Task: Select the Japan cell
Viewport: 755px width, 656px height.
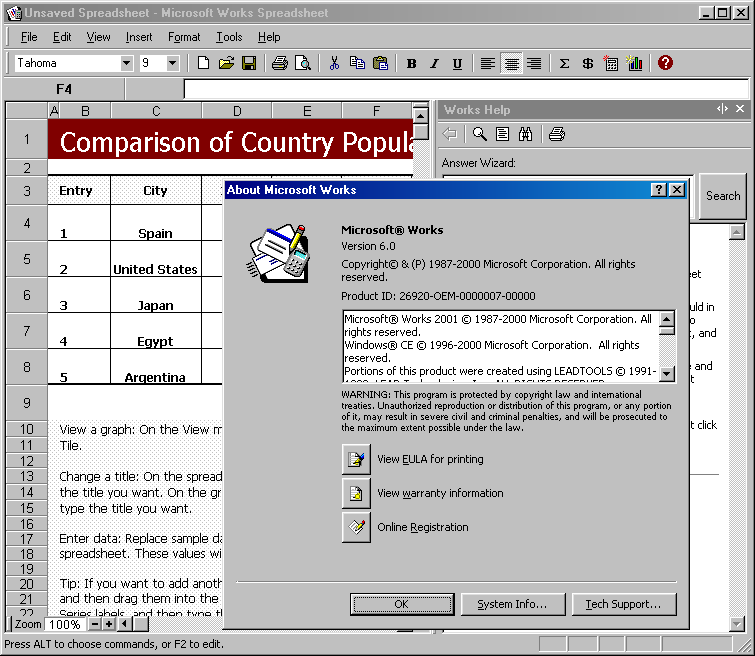Action: pyautogui.click(x=156, y=295)
